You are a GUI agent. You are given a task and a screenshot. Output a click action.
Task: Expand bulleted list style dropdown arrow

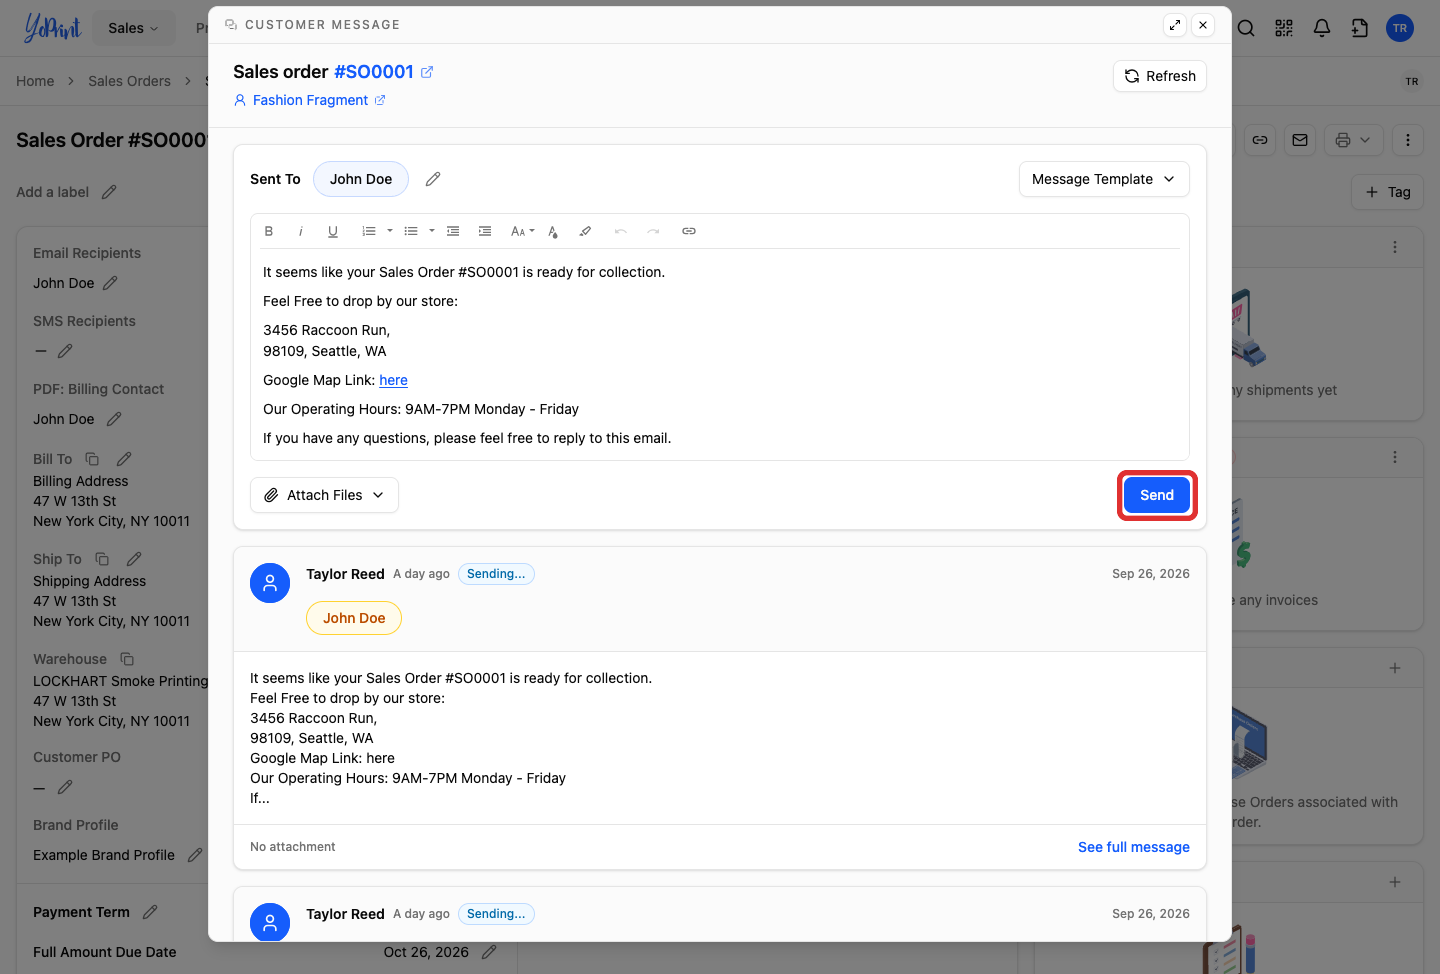tap(432, 231)
